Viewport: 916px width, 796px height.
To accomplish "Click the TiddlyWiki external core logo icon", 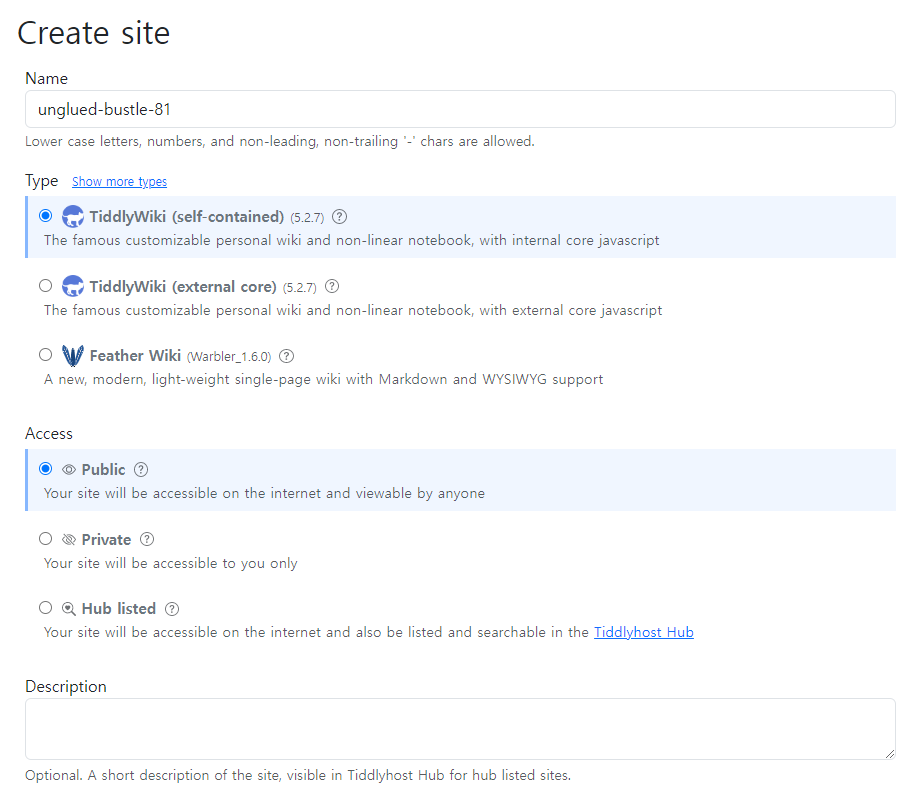I will point(73,286).
